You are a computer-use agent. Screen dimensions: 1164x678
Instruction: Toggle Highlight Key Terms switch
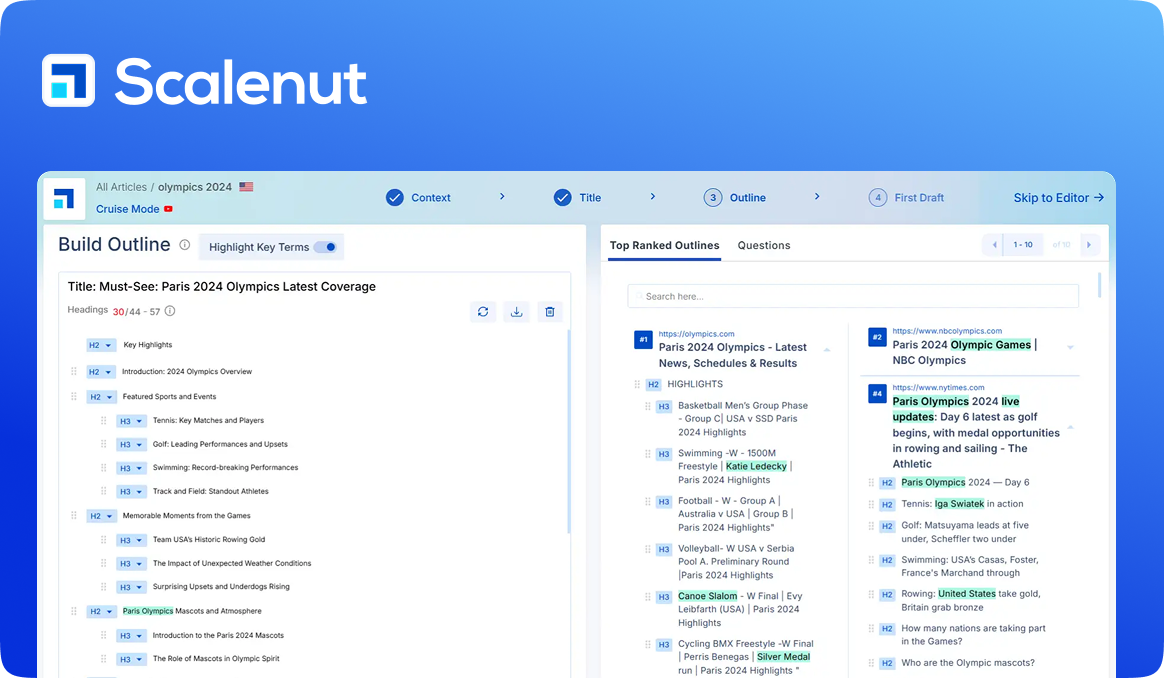tap(325, 247)
